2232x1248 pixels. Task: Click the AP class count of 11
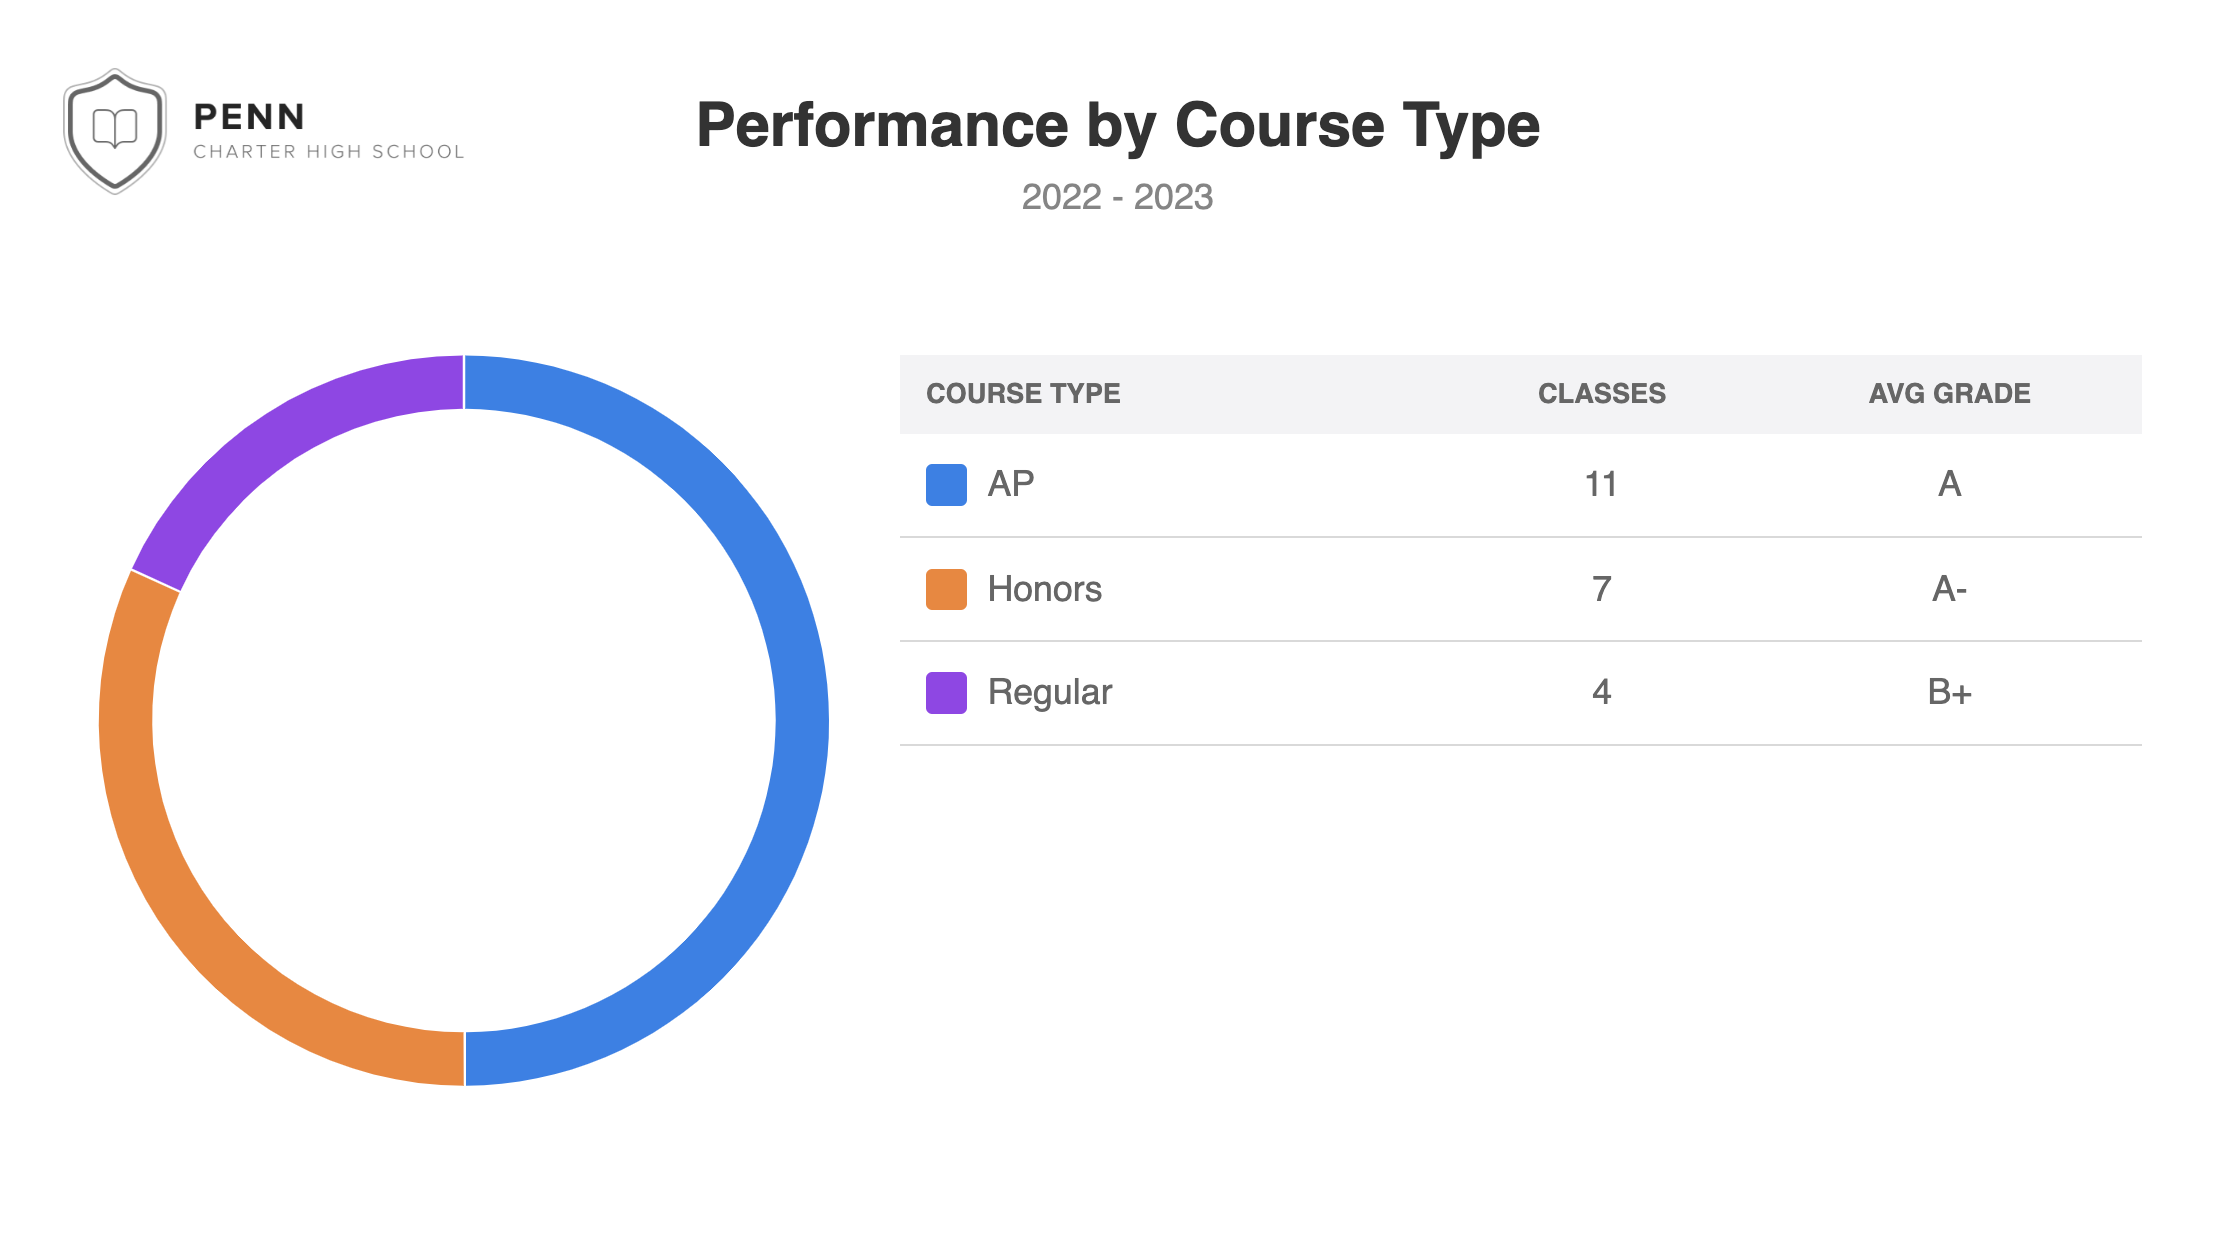[x=1601, y=485]
